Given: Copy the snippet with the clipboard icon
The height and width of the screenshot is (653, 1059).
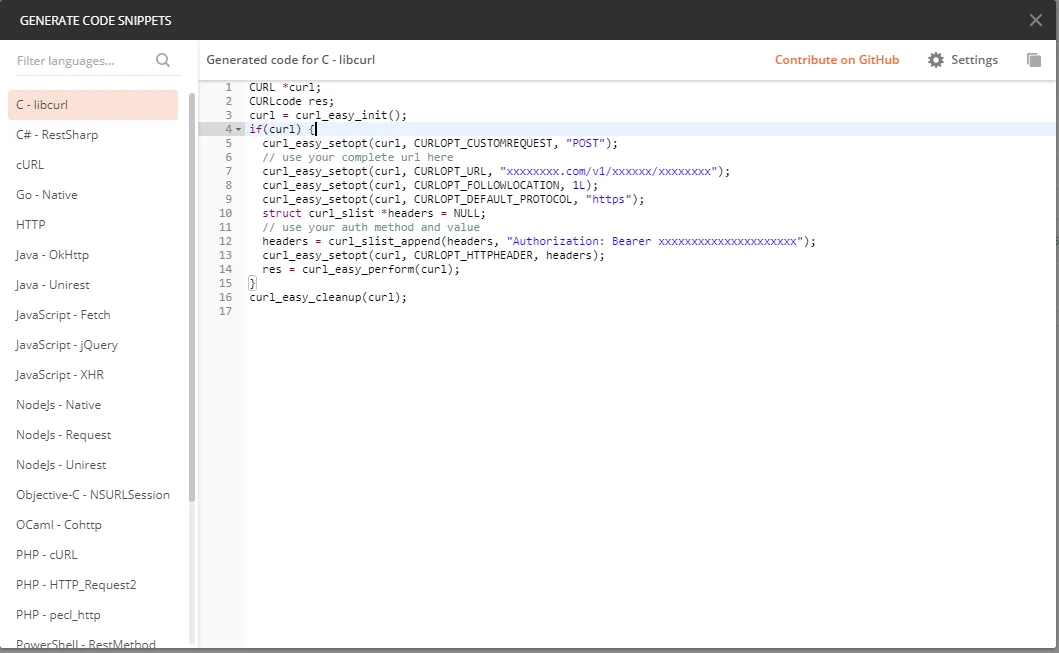Looking at the screenshot, I should (1033, 60).
